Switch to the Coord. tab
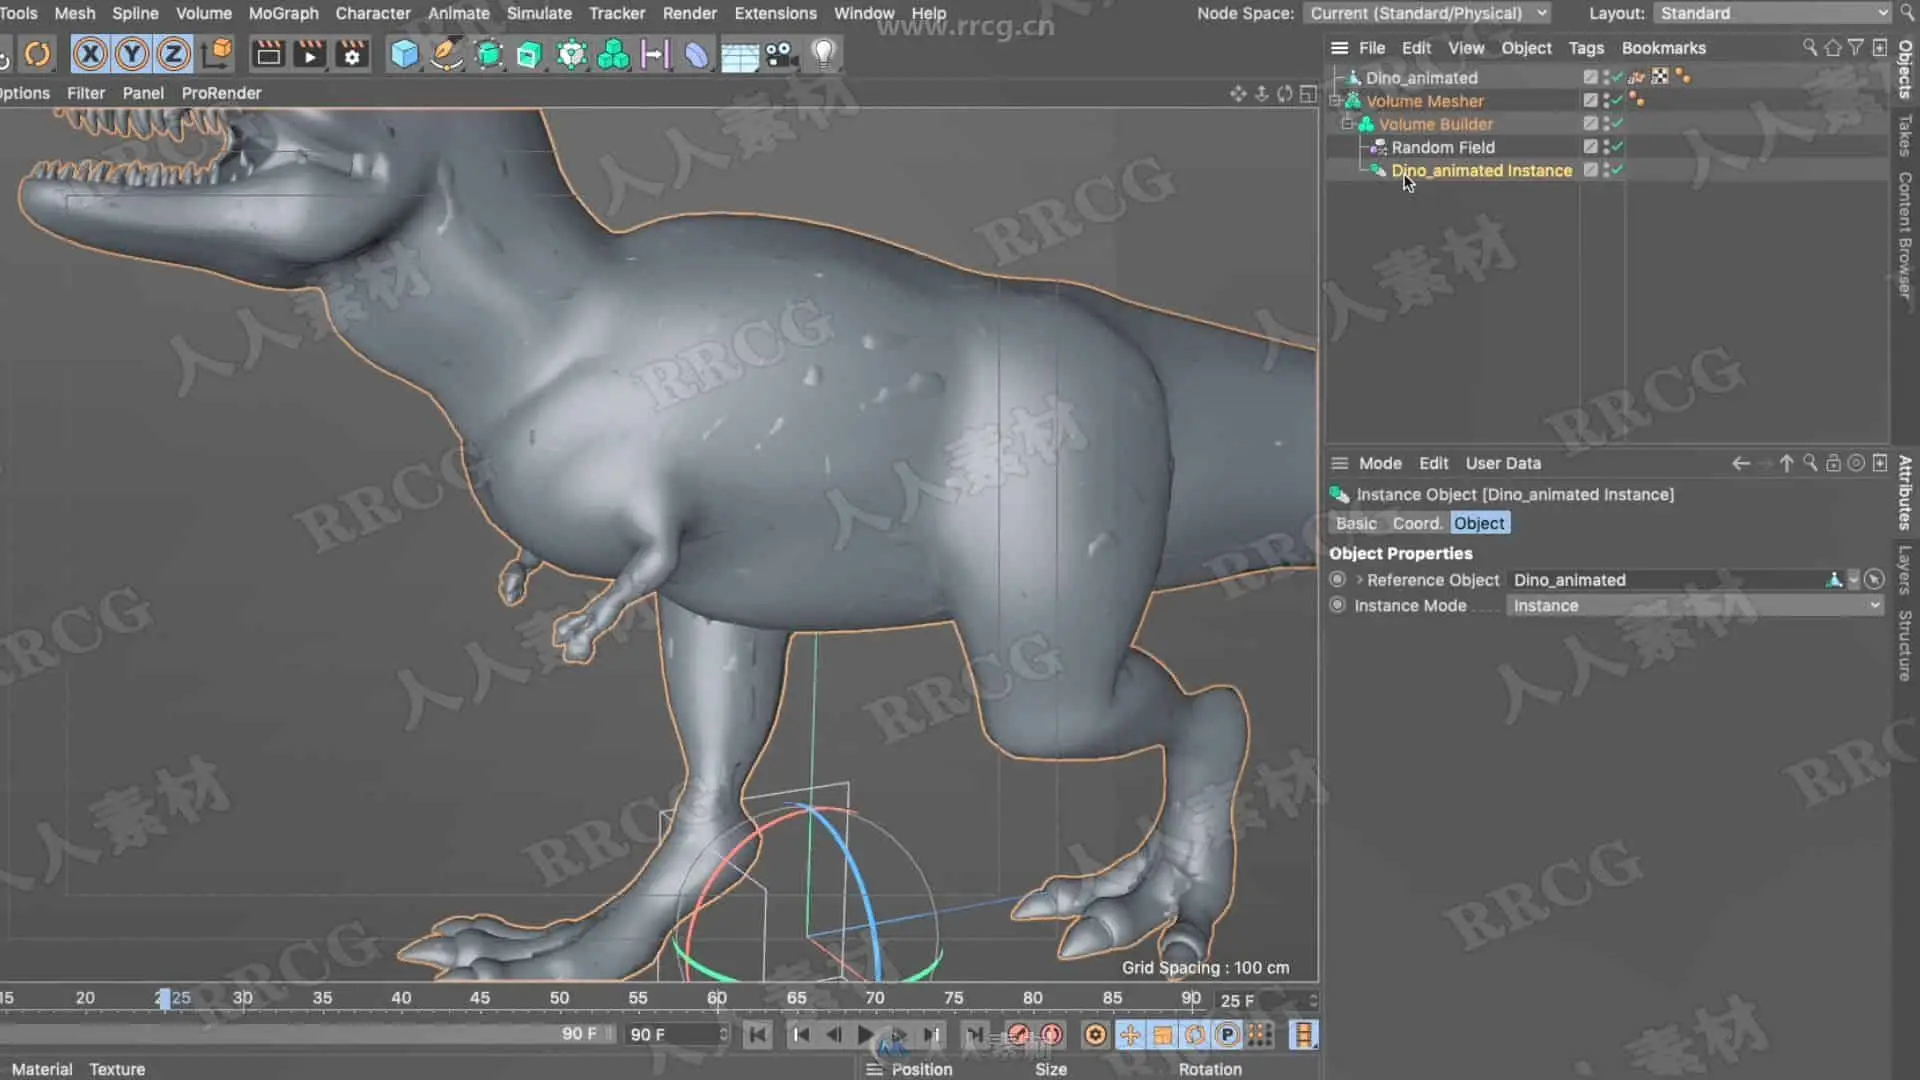The width and height of the screenshot is (1920, 1080). click(1416, 523)
